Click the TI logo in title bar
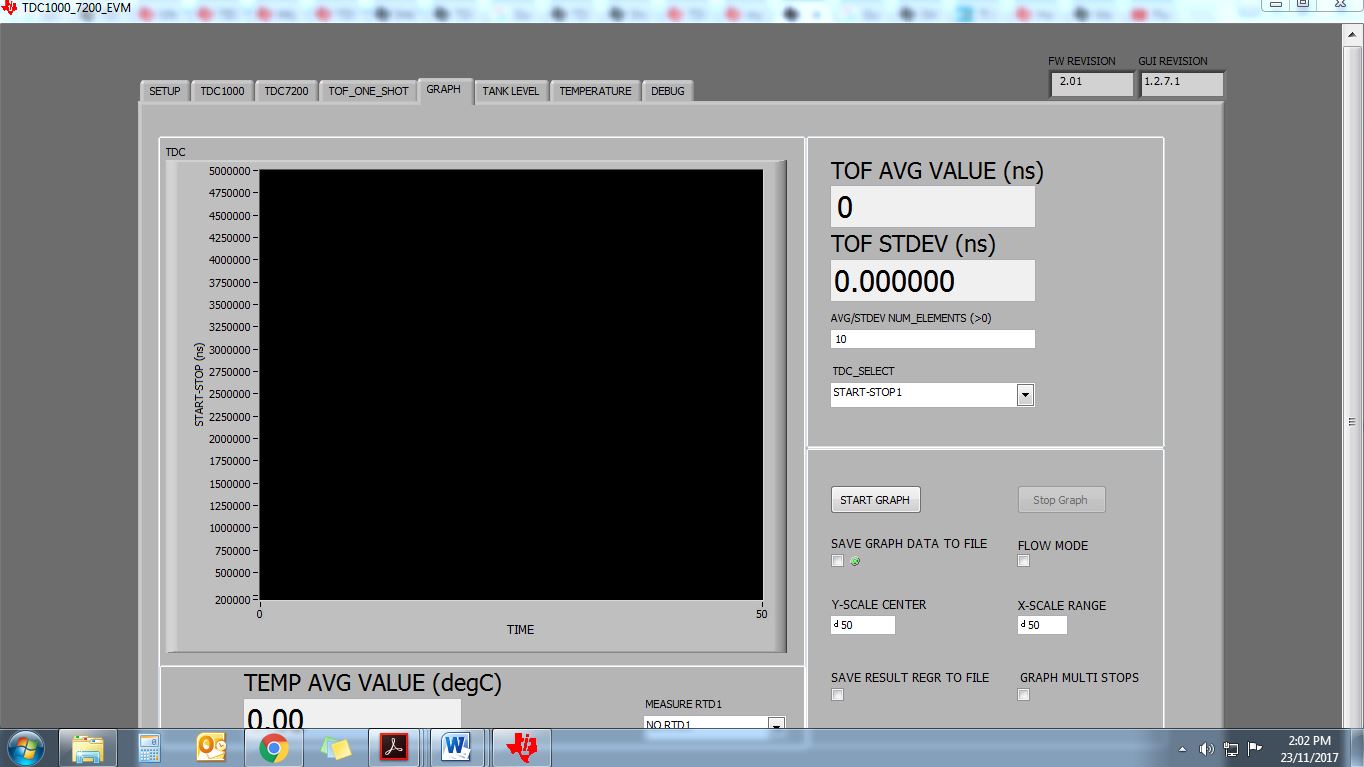 (x=10, y=7)
